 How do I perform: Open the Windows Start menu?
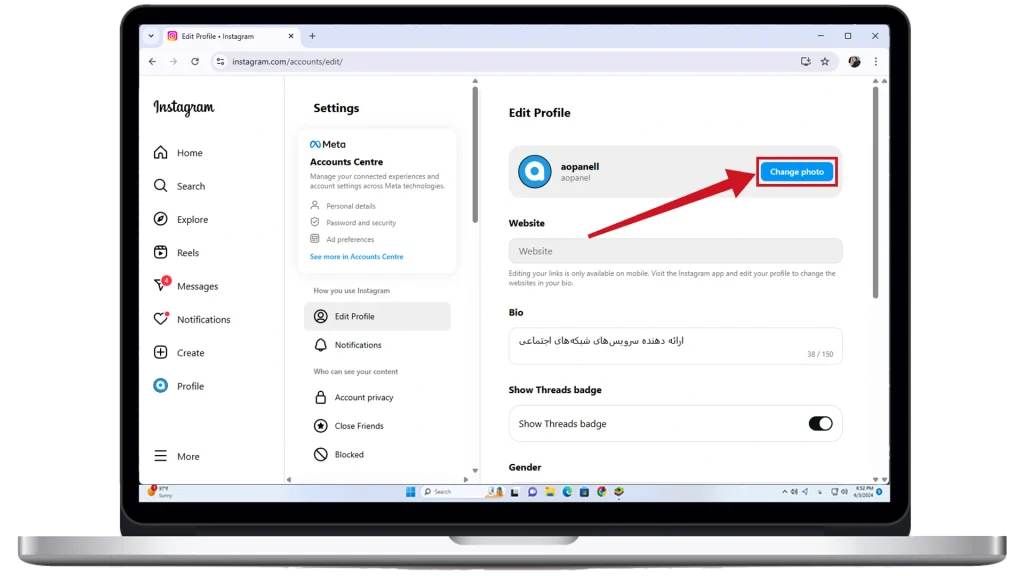[411, 492]
